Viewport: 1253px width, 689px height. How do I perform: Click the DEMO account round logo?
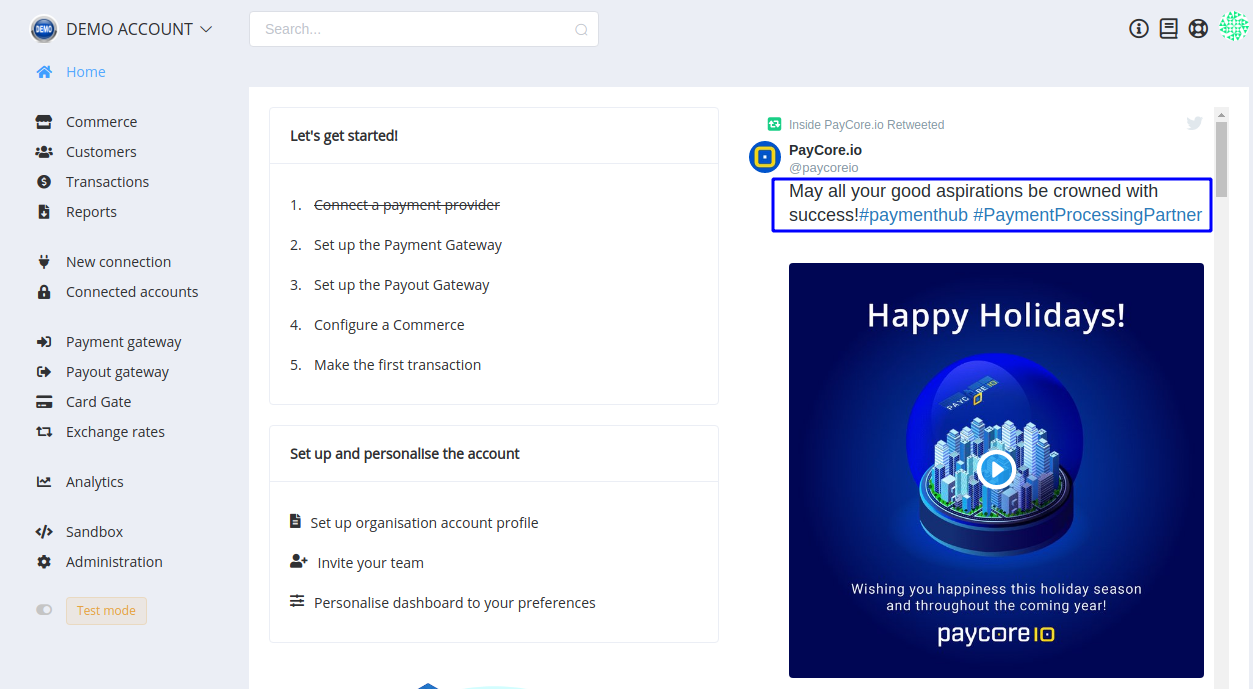pos(44,29)
